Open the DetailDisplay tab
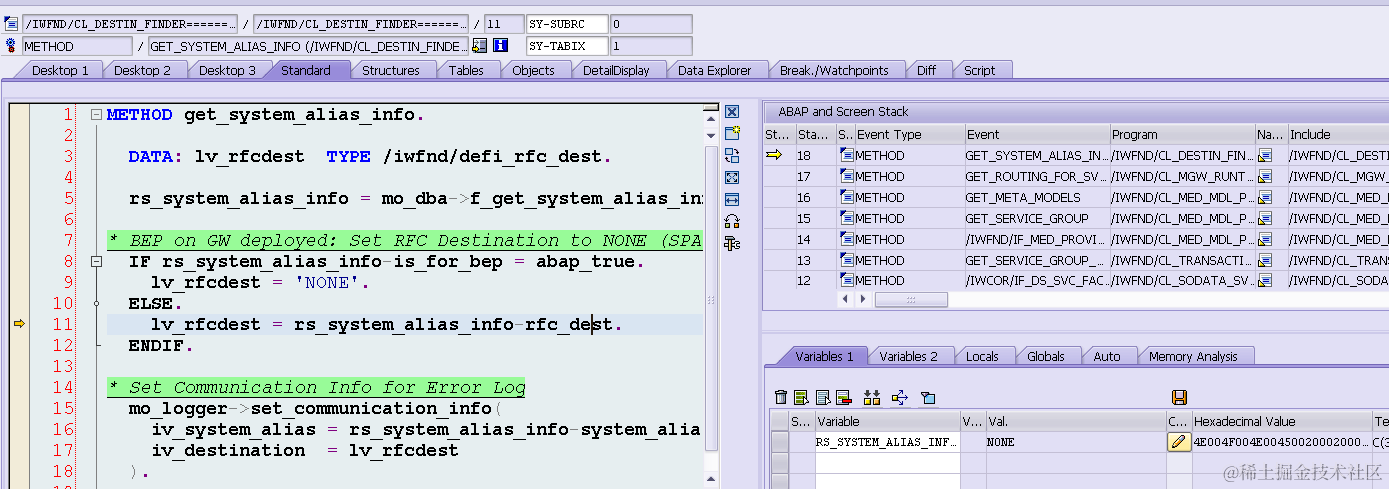 pyautogui.click(x=616, y=70)
